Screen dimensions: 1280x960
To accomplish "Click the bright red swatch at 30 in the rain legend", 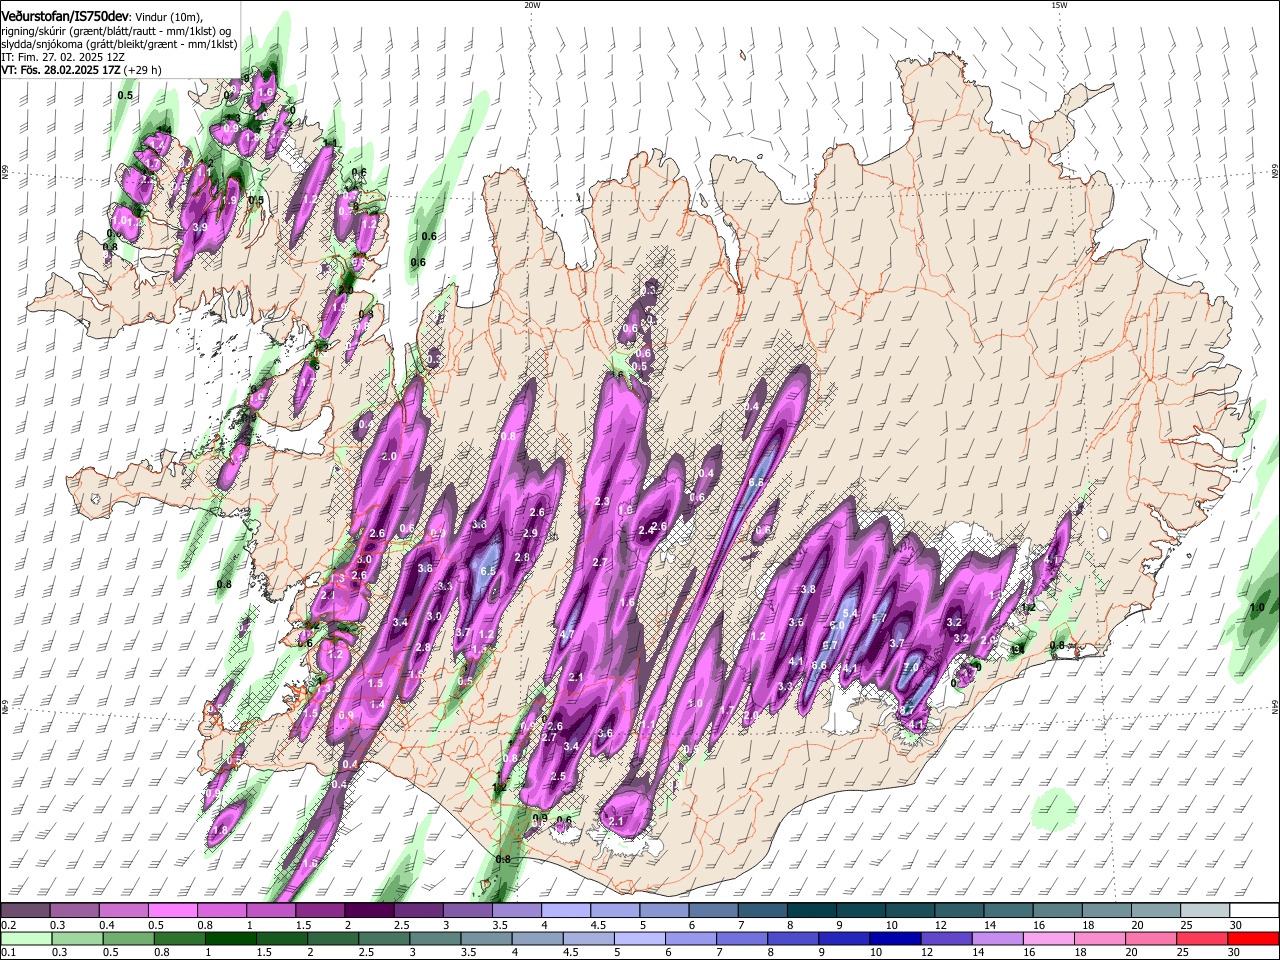I will [x=1253, y=938].
